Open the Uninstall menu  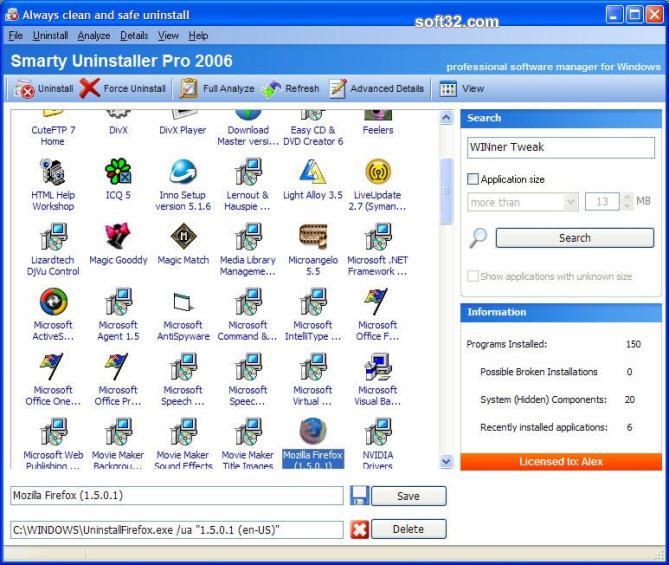(x=50, y=35)
